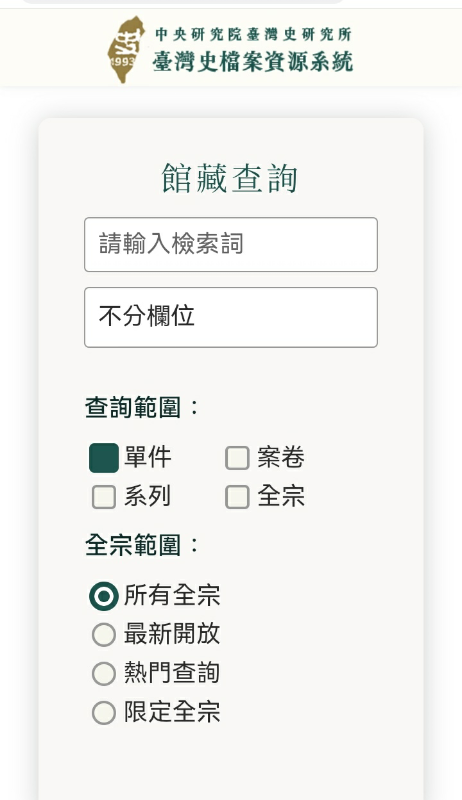Click the 限定全宗 label text

coord(172,712)
